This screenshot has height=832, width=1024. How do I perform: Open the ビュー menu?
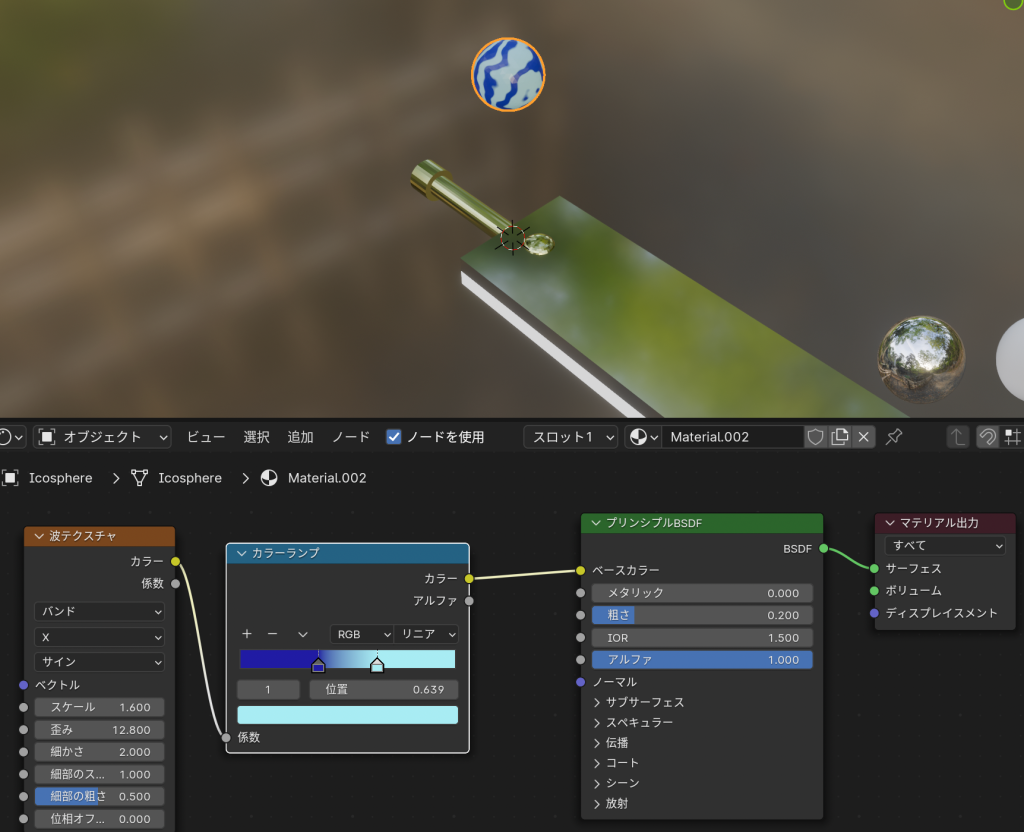pos(206,437)
